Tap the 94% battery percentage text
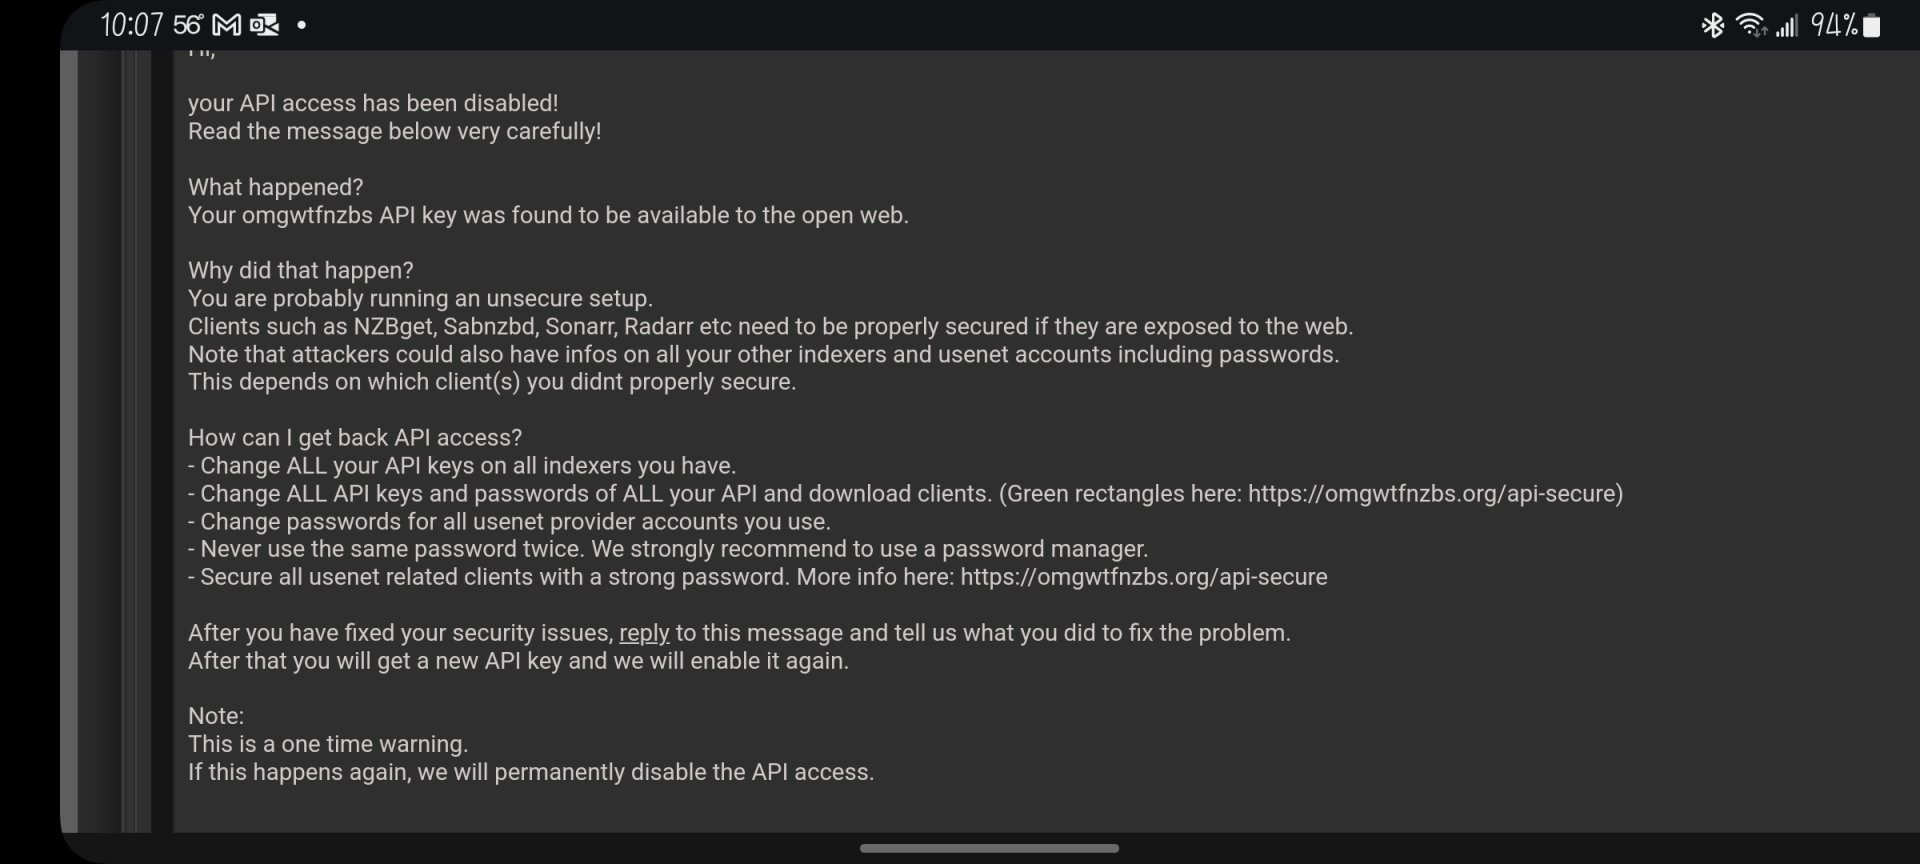This screenshot has width=1920, height=864. pos(1834,25)
